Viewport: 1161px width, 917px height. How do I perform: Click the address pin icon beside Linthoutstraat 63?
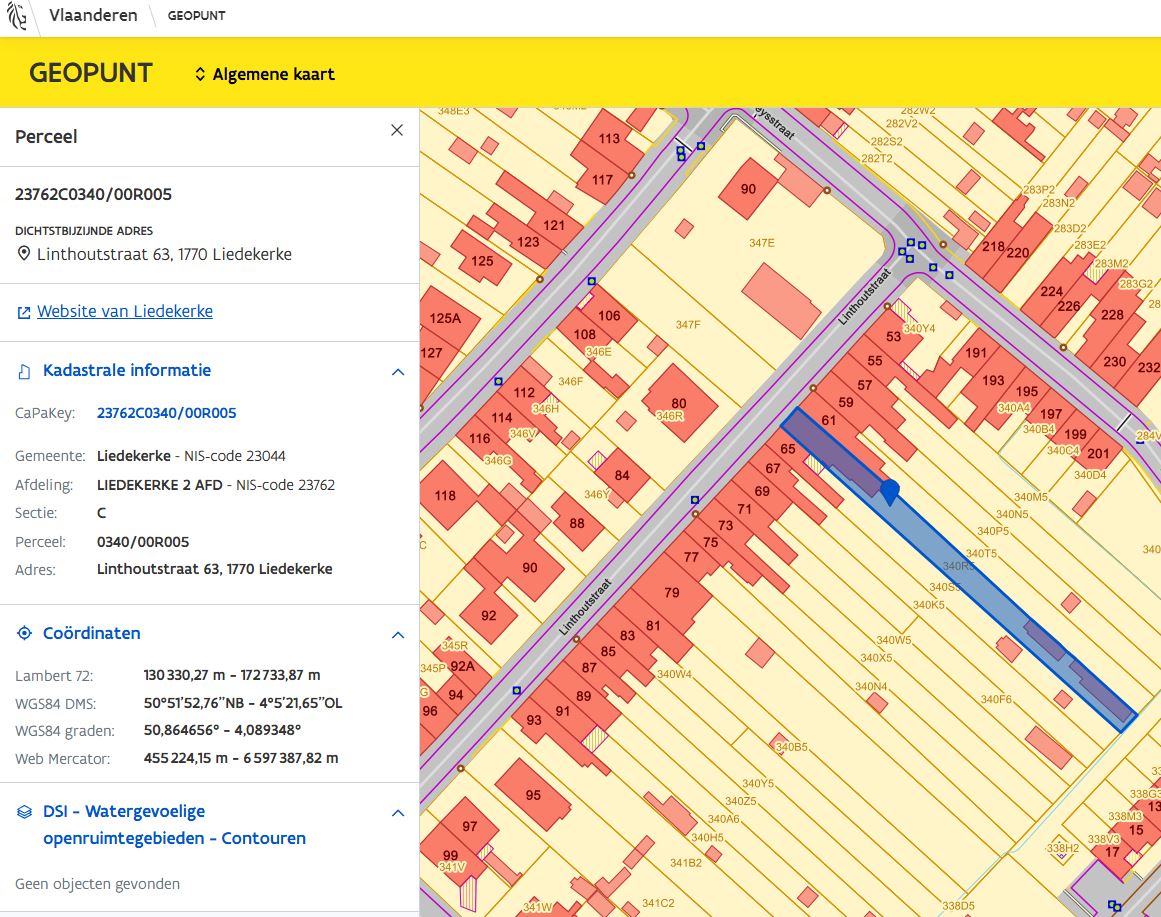(24, 254)
